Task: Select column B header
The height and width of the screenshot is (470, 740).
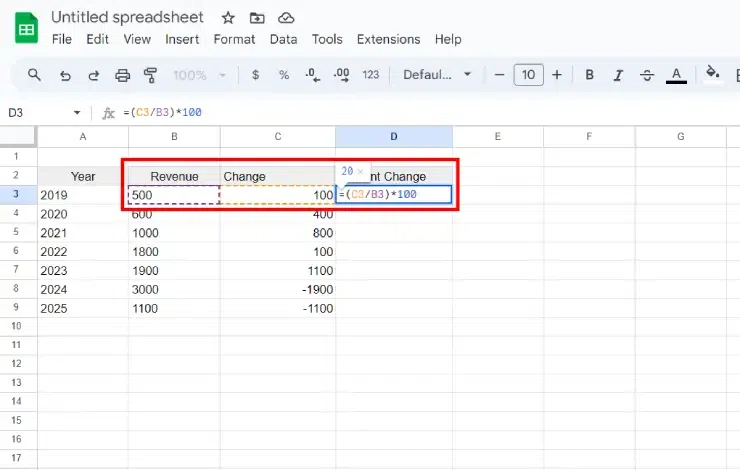Action: coord(174,137)
